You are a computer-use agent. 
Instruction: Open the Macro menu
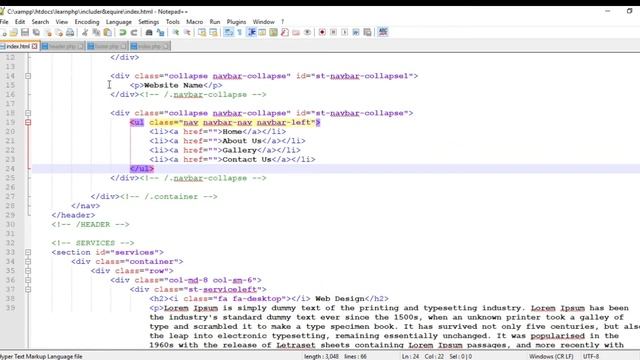click(195, 22)
